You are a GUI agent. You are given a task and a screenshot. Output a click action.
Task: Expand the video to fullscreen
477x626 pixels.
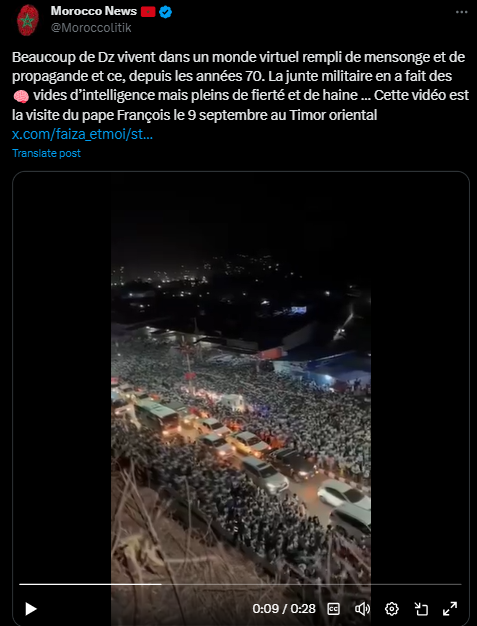coord(450,609)
